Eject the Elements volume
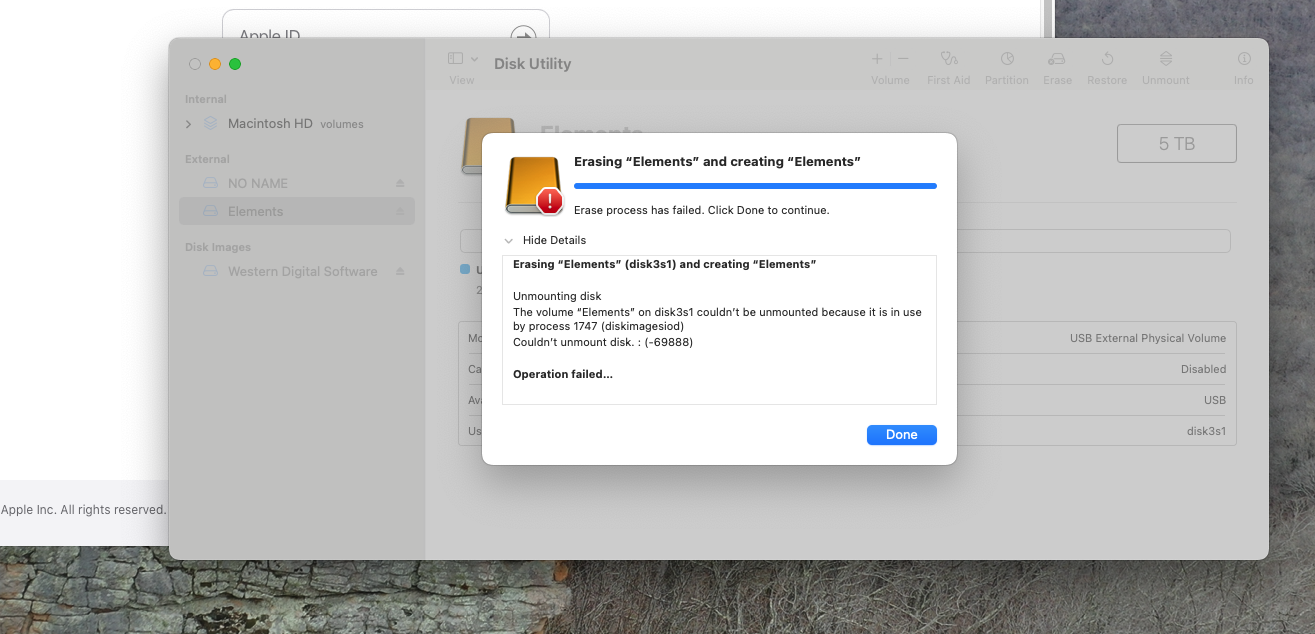The image size is (1315, 634). click(x=400, y=212)
